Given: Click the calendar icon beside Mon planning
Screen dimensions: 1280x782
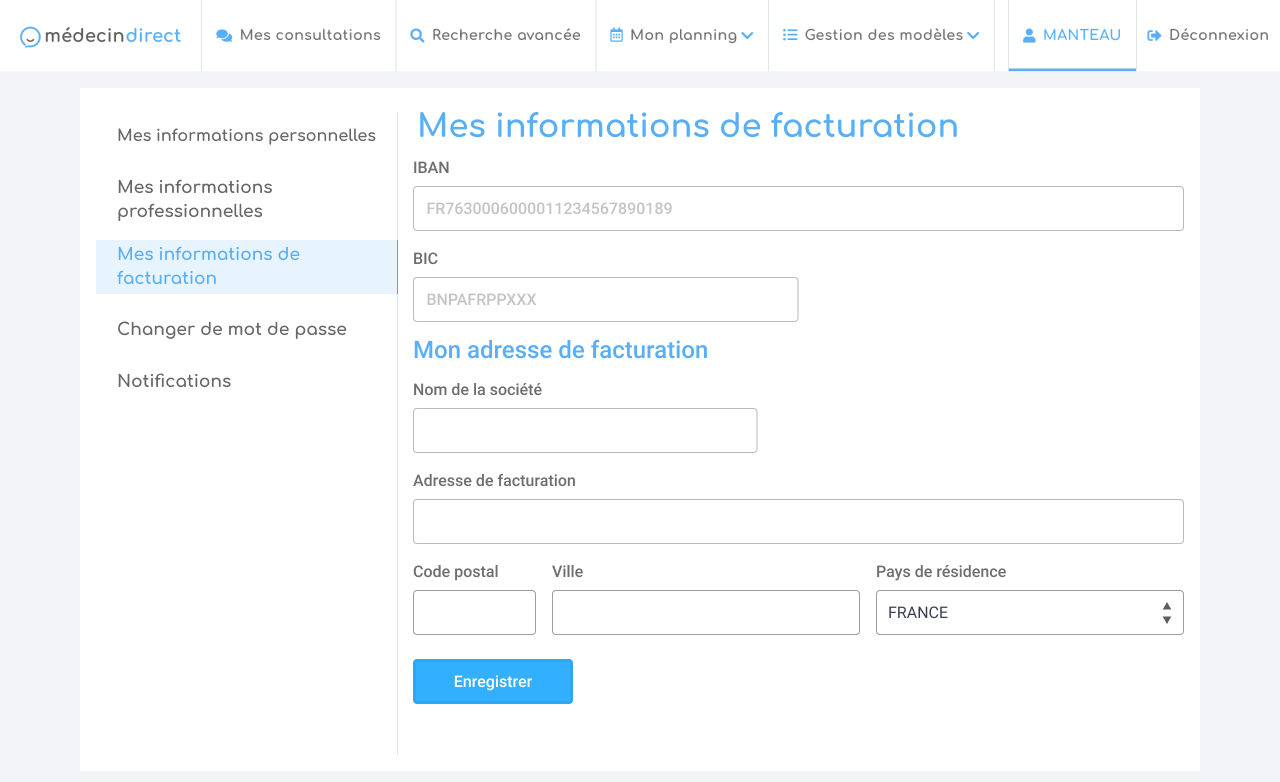Looking at the screenshot, I should click(616, 36).
